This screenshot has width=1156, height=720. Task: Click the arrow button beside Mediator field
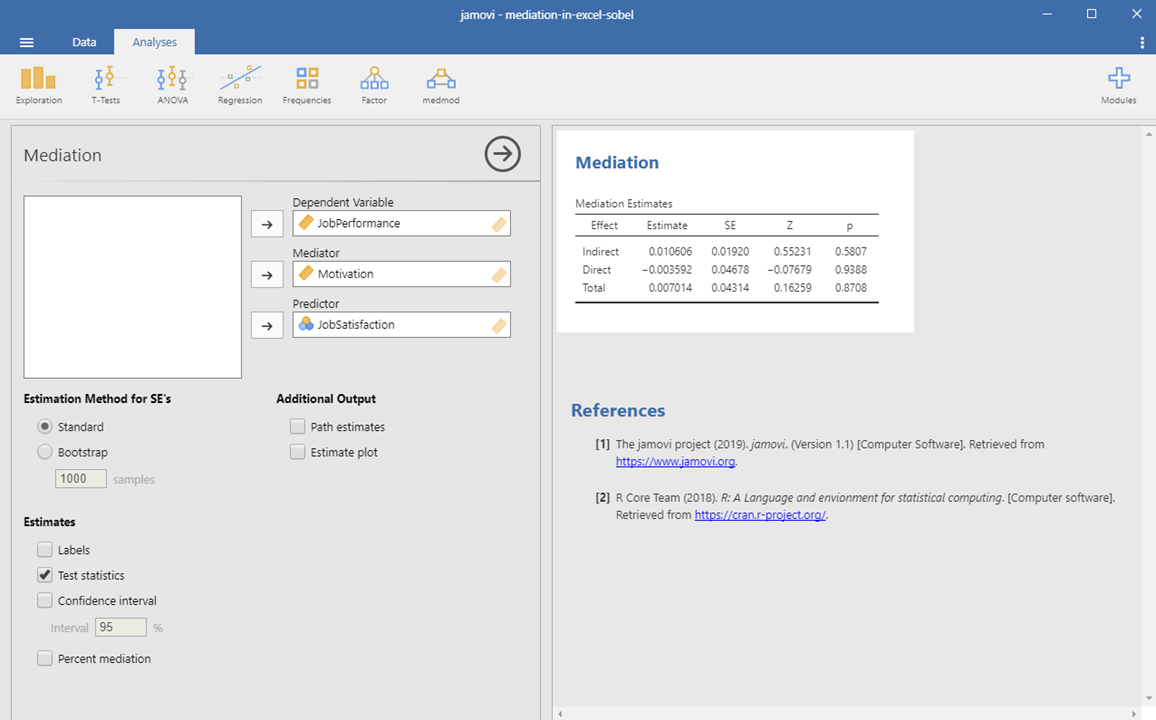pos(267,275)
